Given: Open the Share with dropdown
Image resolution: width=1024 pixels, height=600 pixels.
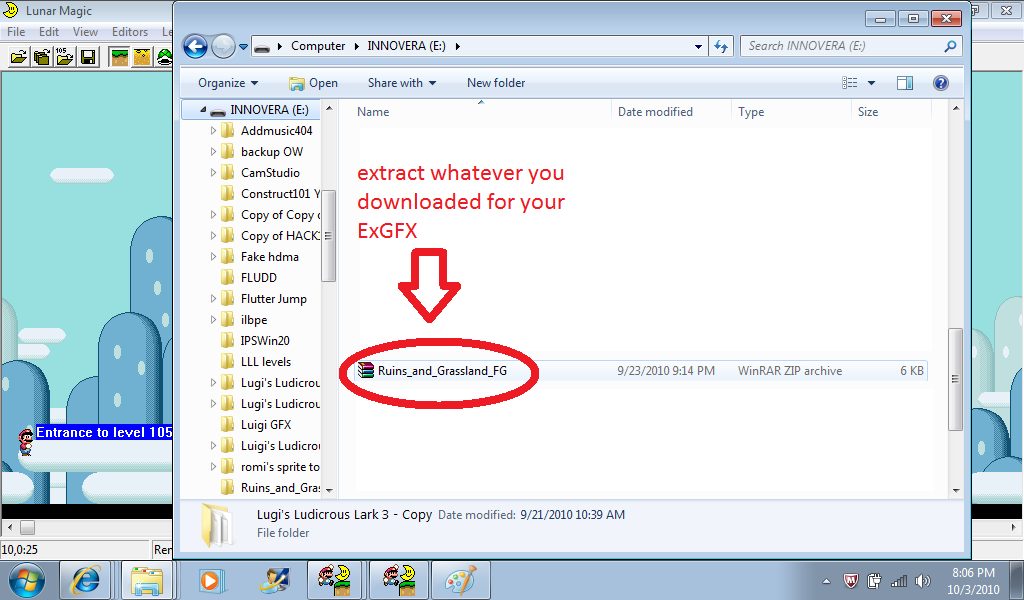Looking at the screenshot, I should tap(402, 83).
